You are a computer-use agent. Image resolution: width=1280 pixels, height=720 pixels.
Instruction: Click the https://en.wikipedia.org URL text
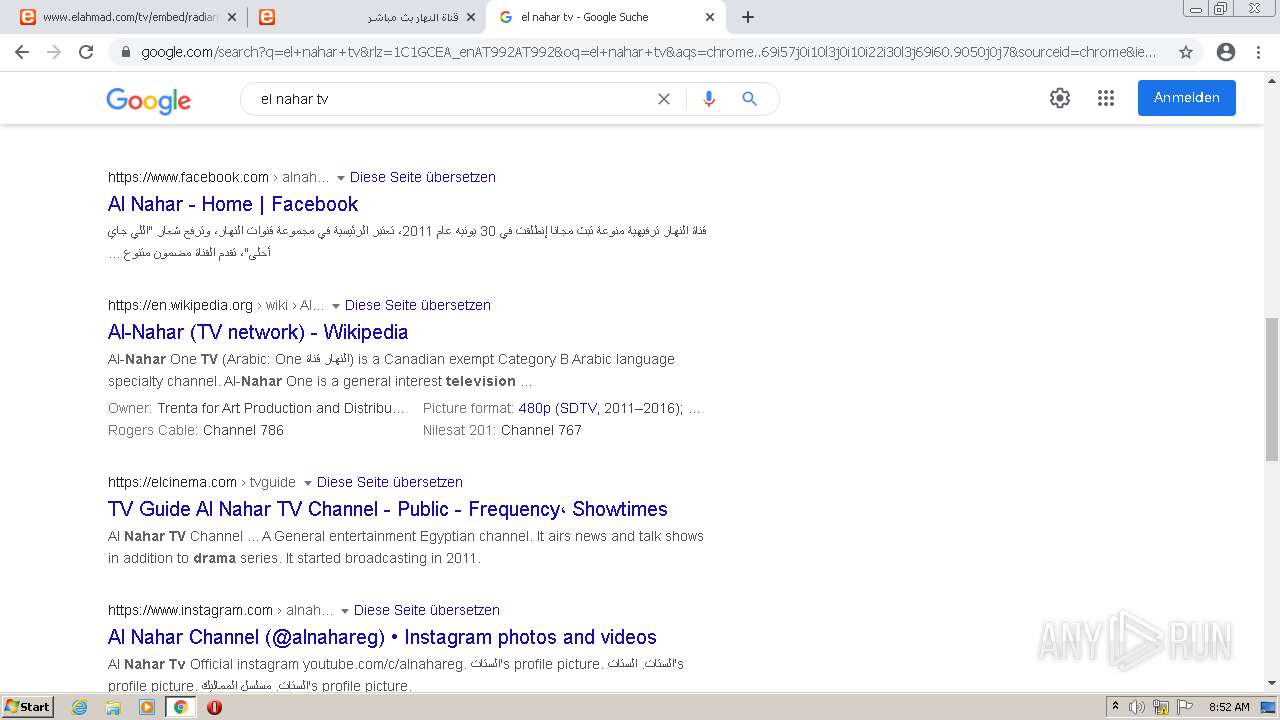coord(180,305)
